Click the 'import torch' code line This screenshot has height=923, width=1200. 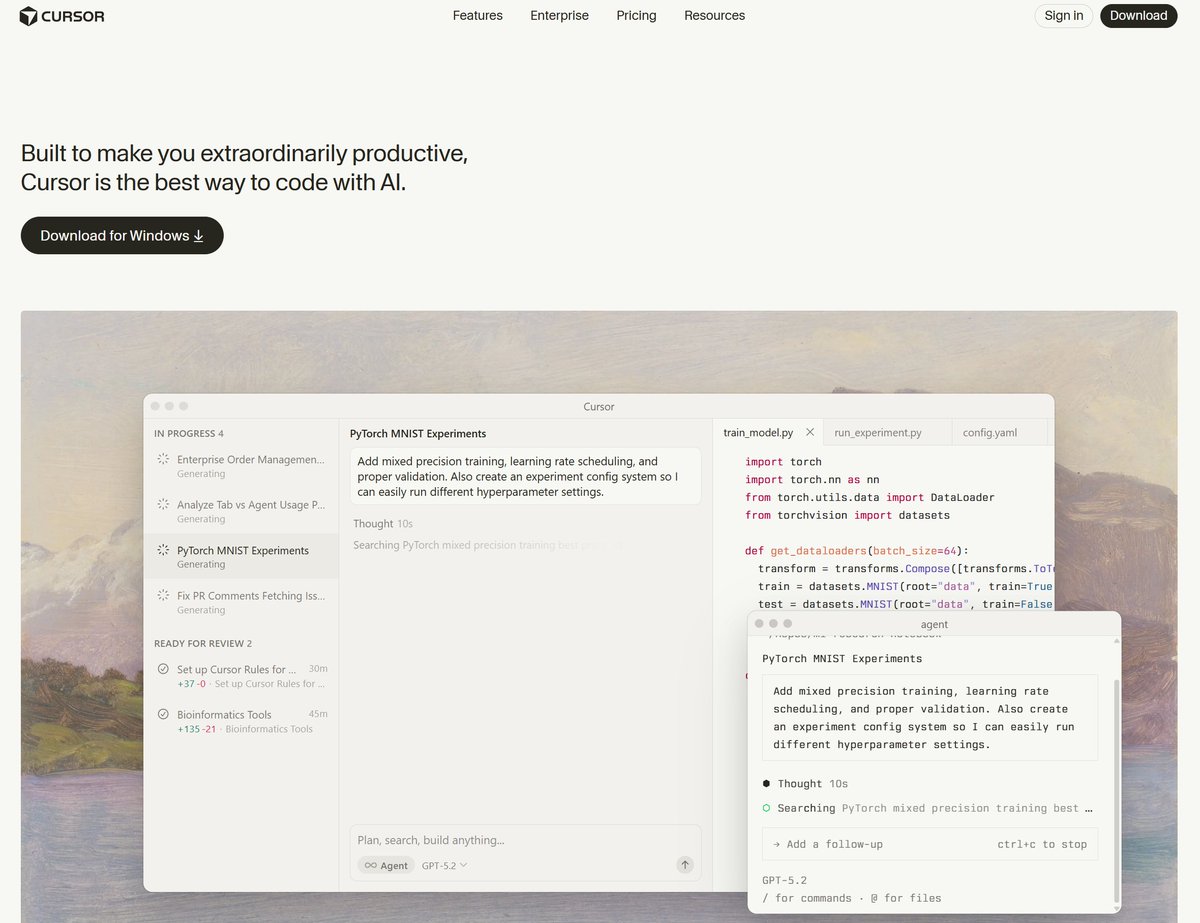783,462
